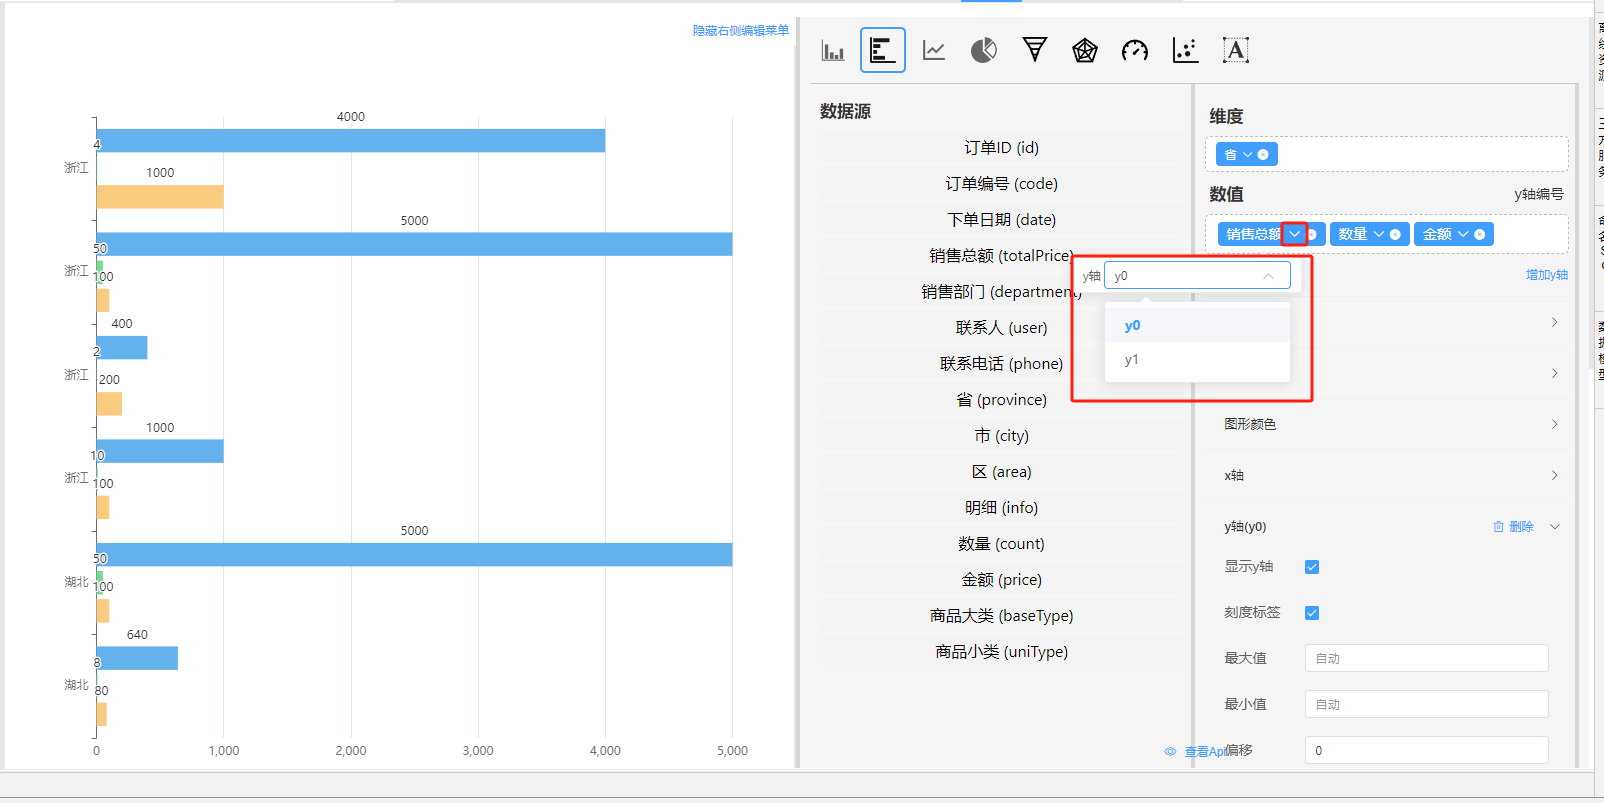Select the horizontal bar chart icon

(x=882, y=50)
